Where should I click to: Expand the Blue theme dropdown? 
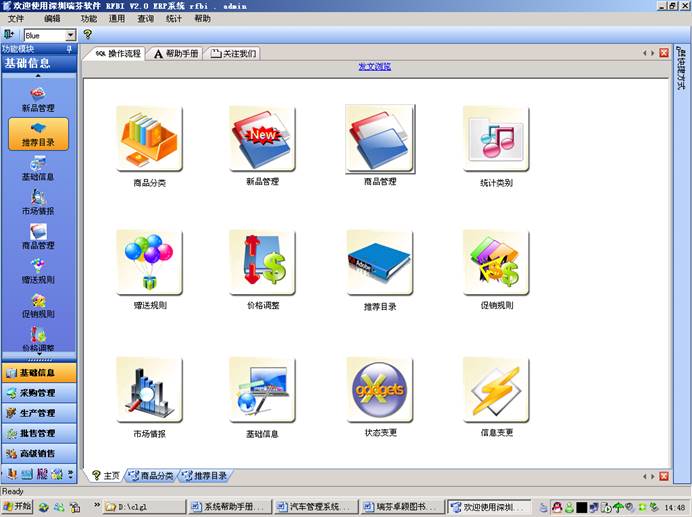tap(70, 35)
